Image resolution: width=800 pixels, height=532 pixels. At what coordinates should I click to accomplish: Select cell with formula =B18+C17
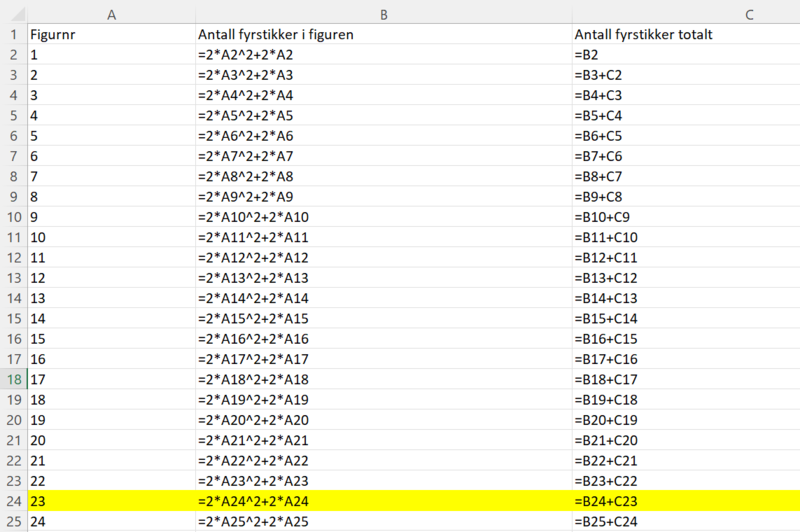(686, 379)
